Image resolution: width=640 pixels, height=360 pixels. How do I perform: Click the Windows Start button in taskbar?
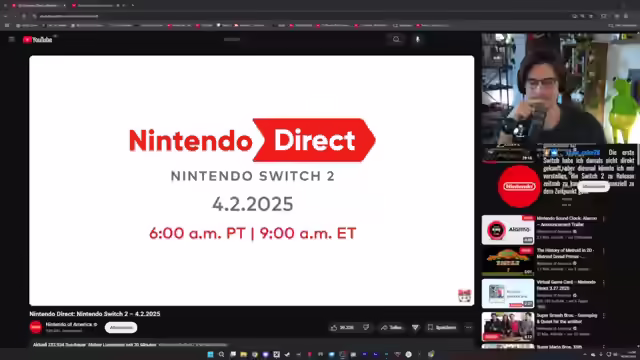[210, 354]
